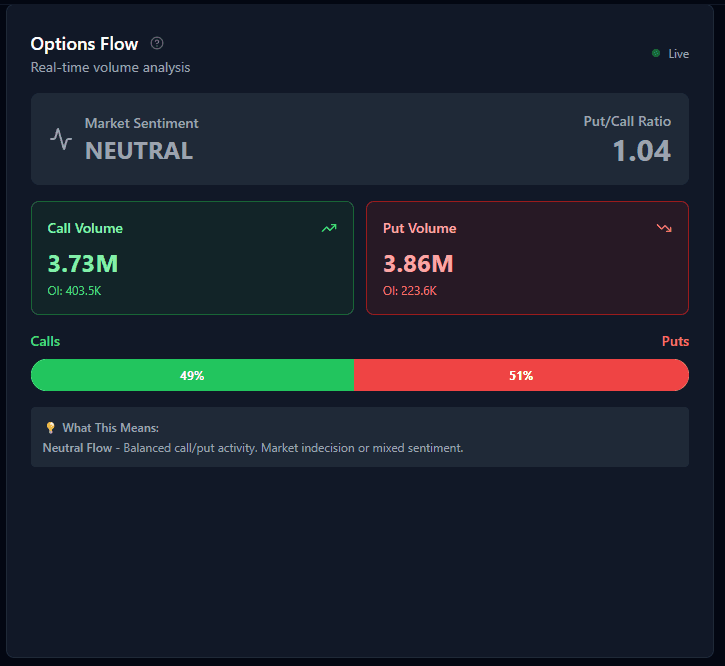This screenshot has width=725, height=666.
Task: Click the pulse icon next to Market Sentiment
Action: click(61, 139)
